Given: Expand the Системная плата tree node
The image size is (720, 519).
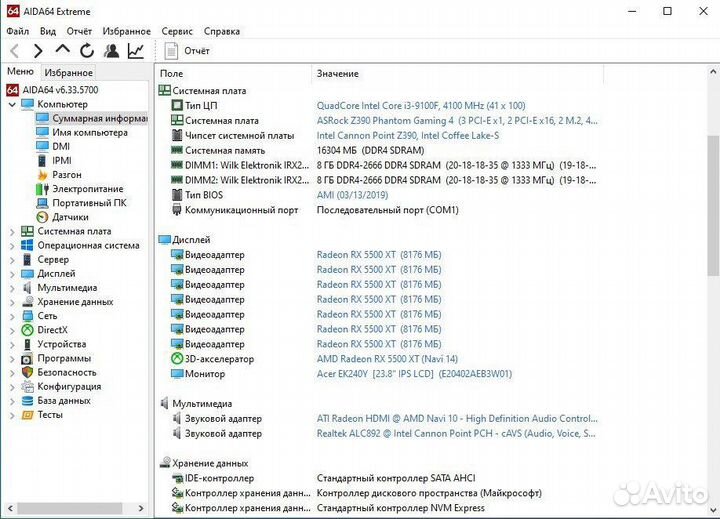Looking at the screenshot, I should pyautogui.click(x=12, y=231).
